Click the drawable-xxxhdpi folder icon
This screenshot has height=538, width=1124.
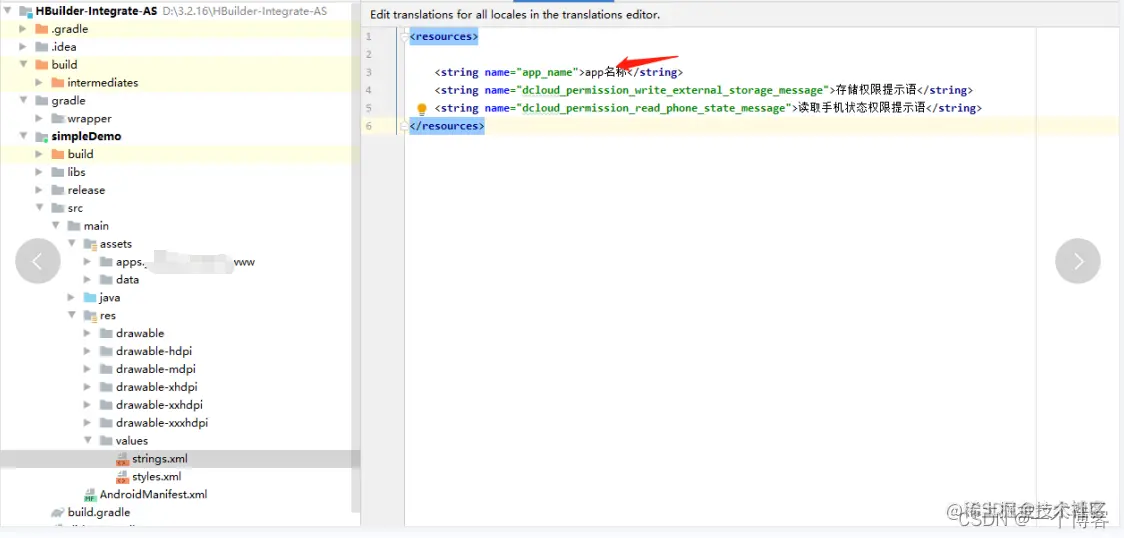(106, 423)
